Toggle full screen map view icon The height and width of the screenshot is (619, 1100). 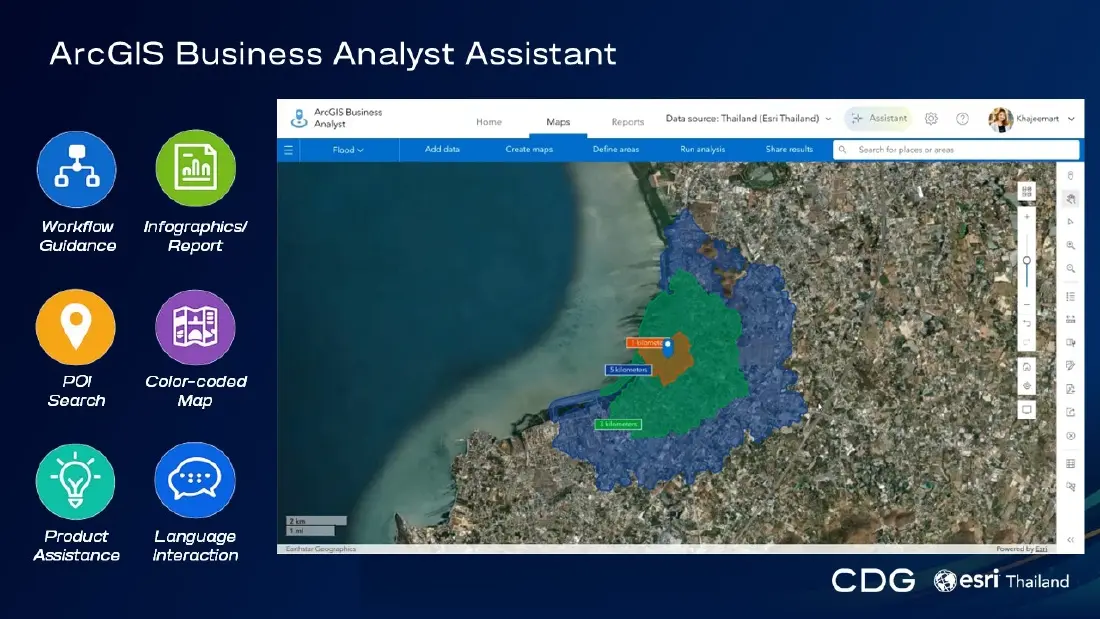tap(1026, 410)
